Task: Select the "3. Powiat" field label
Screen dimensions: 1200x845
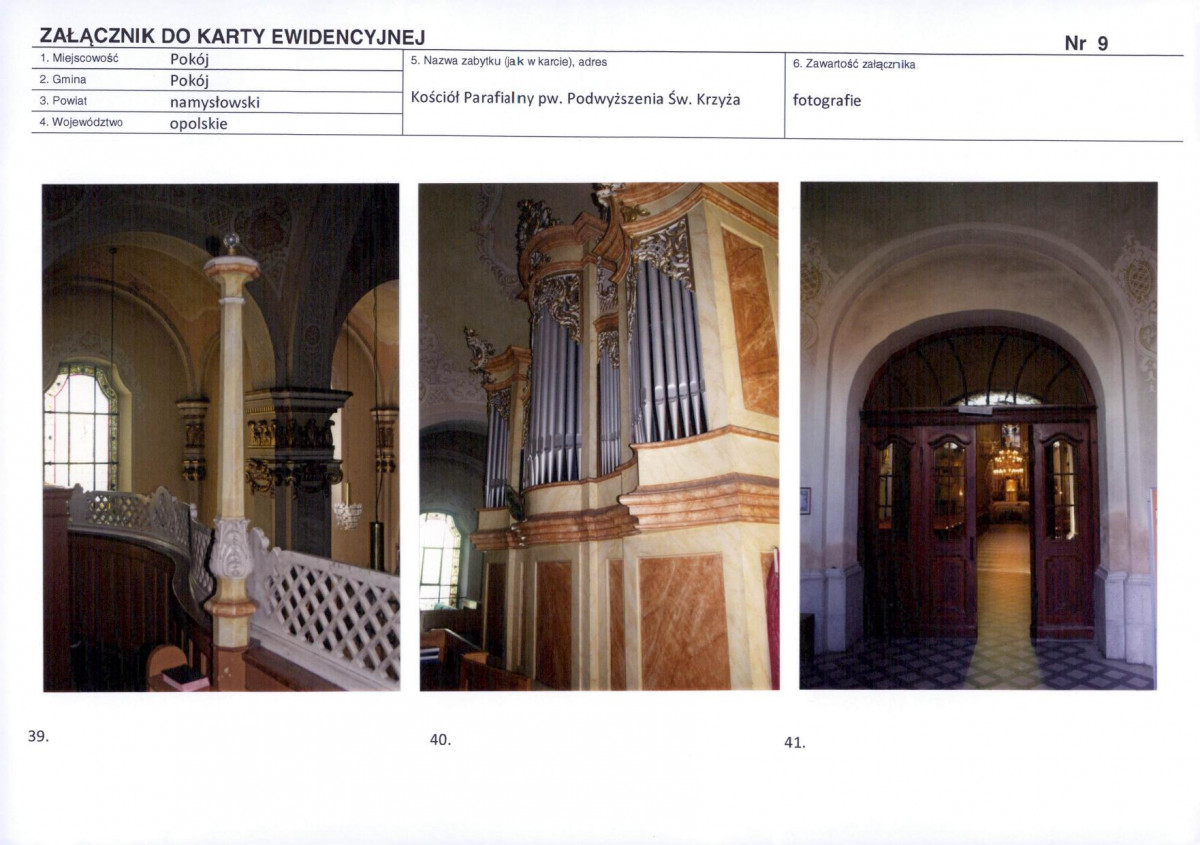Action: (64, 101)
